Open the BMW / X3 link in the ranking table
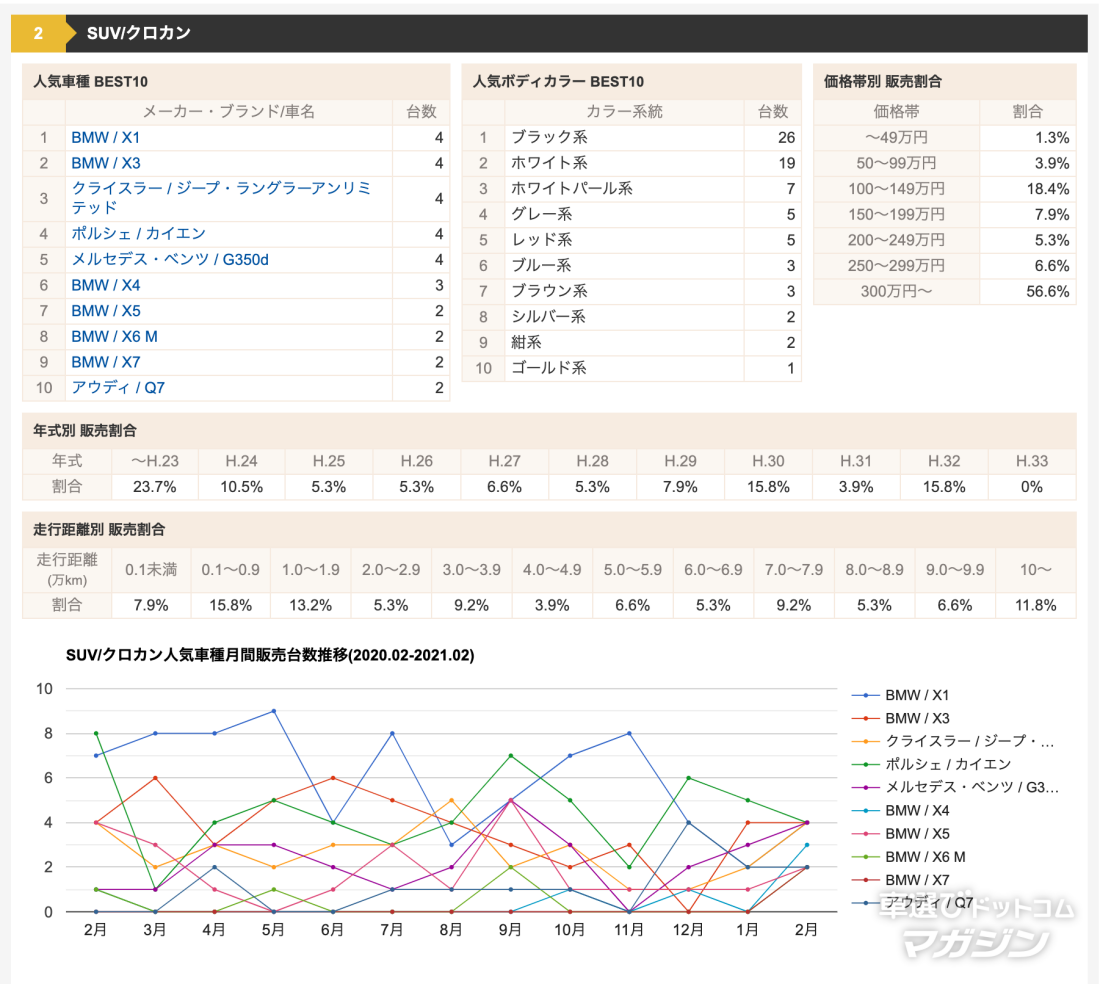The image size is (1100, 984). tap(105, 163)
